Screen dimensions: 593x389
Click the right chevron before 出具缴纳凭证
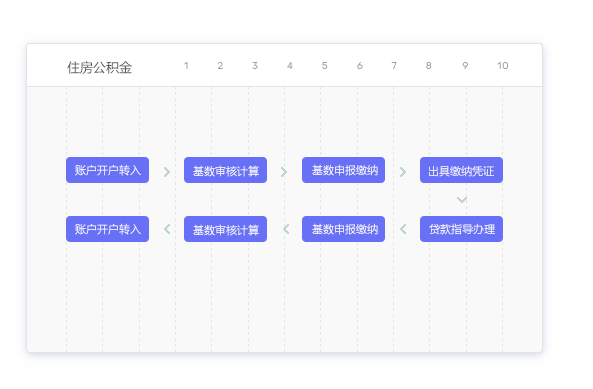click(403, 172)
